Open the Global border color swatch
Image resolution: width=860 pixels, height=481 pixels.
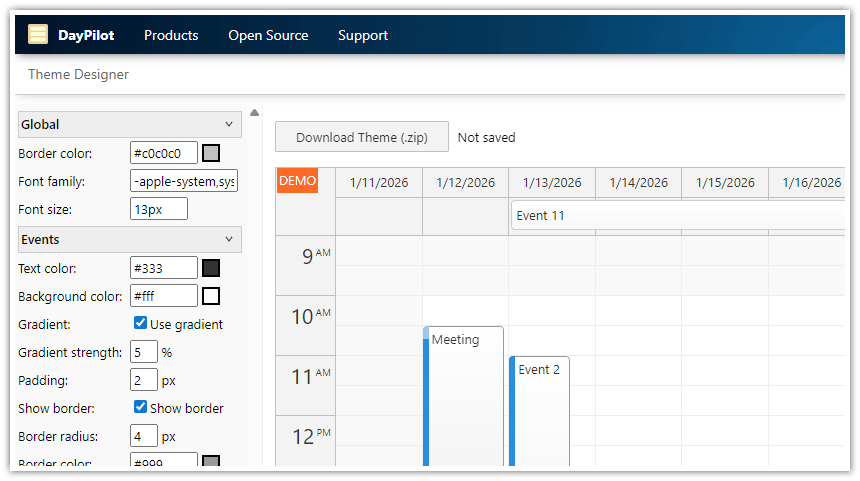point(211,154)
